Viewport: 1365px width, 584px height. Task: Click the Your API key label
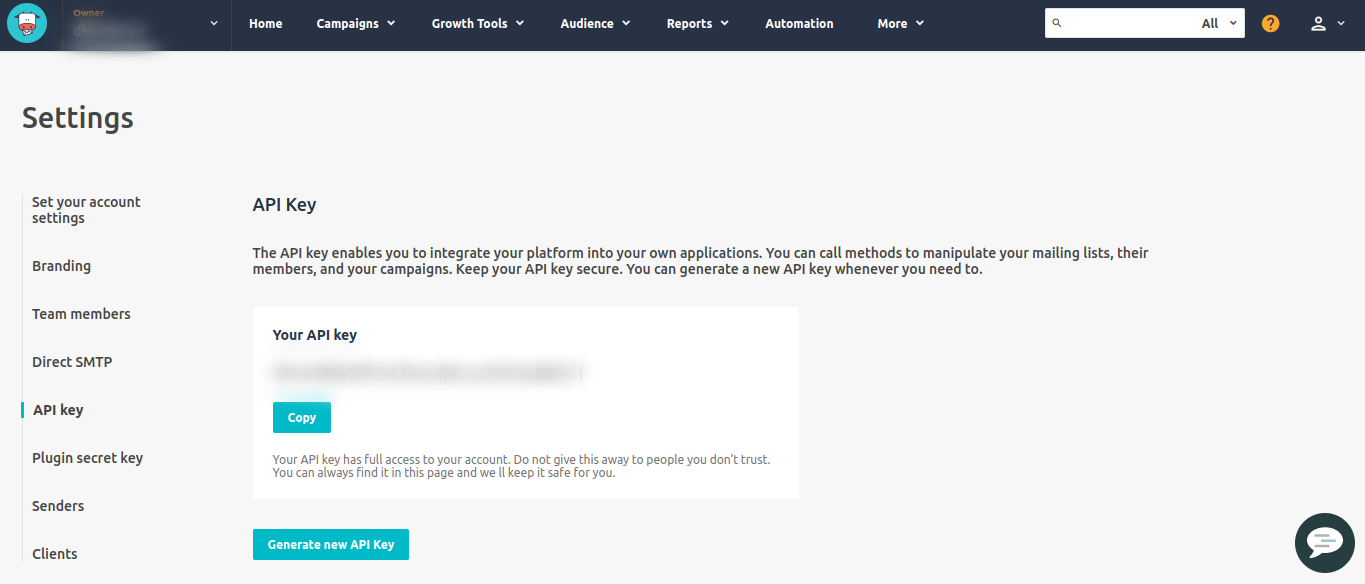[315, 335]
